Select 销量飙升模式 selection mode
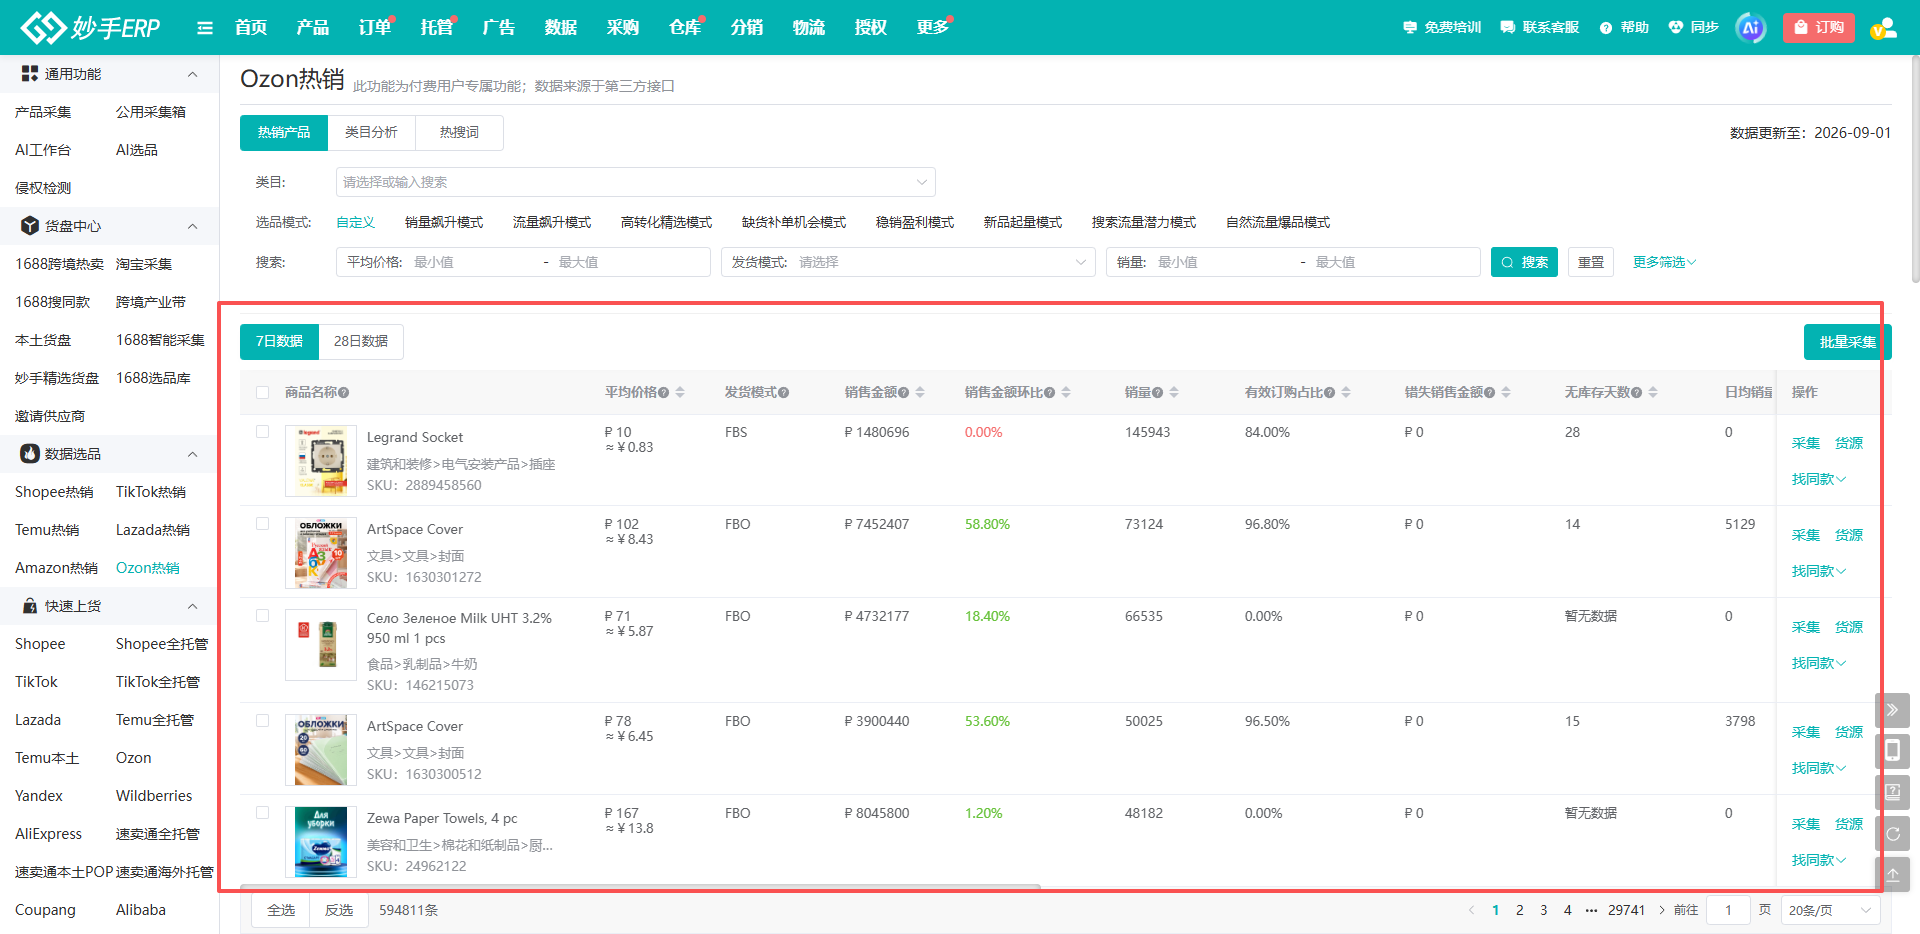The height and width of the screenshot is (934, 1920). (x=444, y=222)
